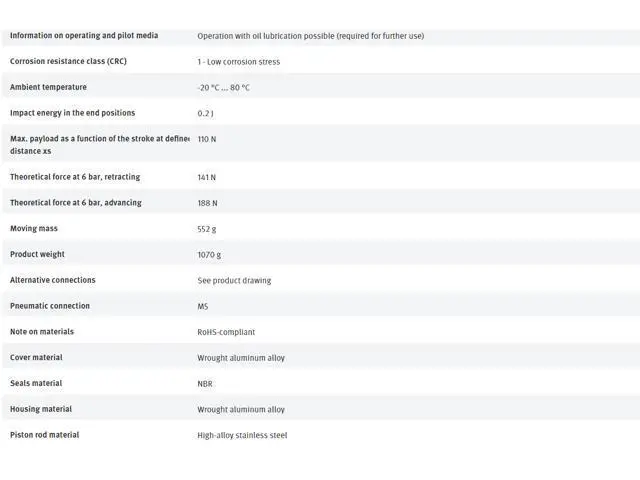The height and width of the screenshot is (480, 640).
Task: Click 'Impact energy in the end positions' label
Action: tap(72, 113)
